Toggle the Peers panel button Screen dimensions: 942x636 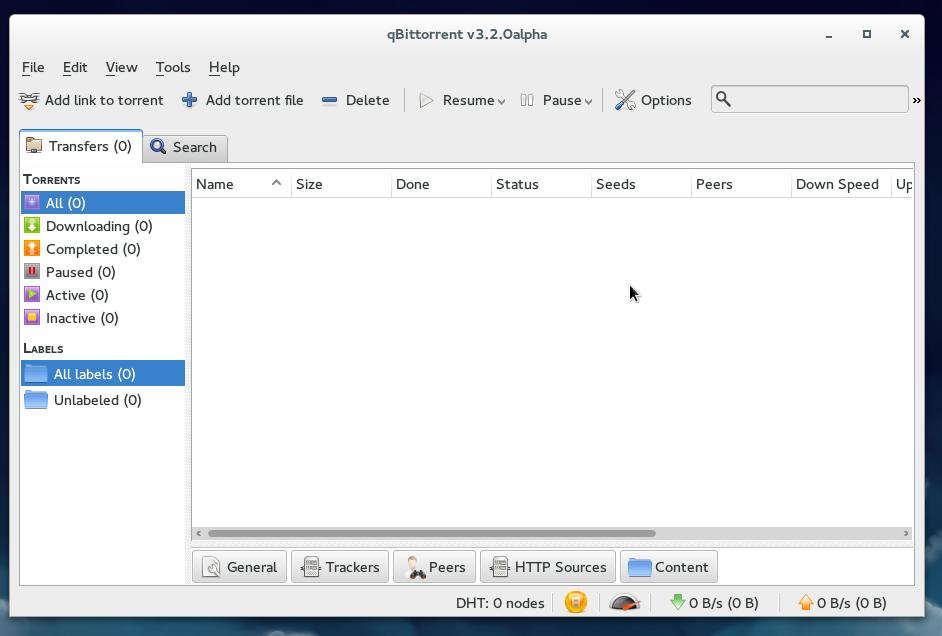(x=435, y=567)
